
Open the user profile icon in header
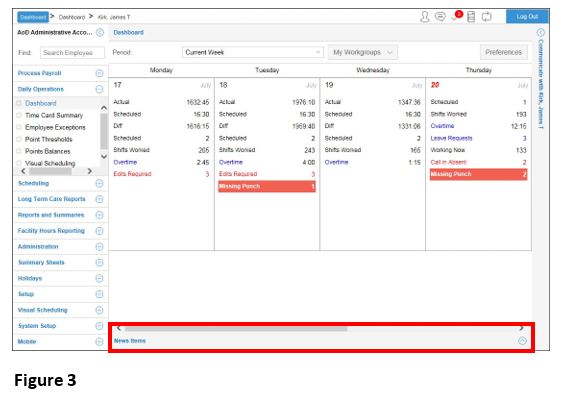(425, 16)
